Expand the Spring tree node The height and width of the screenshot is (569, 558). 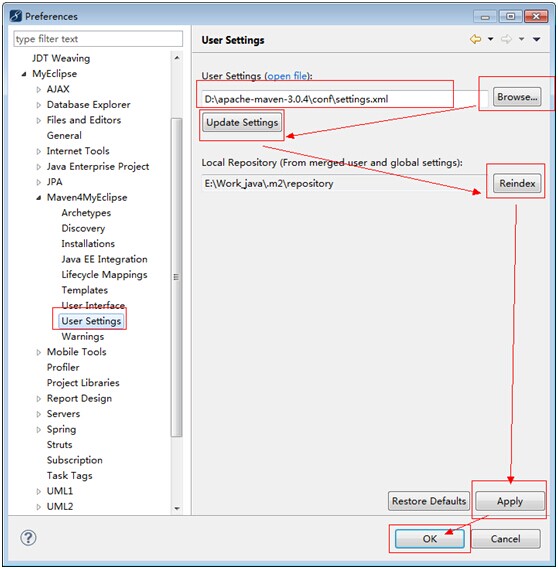(x=39, y=430)
